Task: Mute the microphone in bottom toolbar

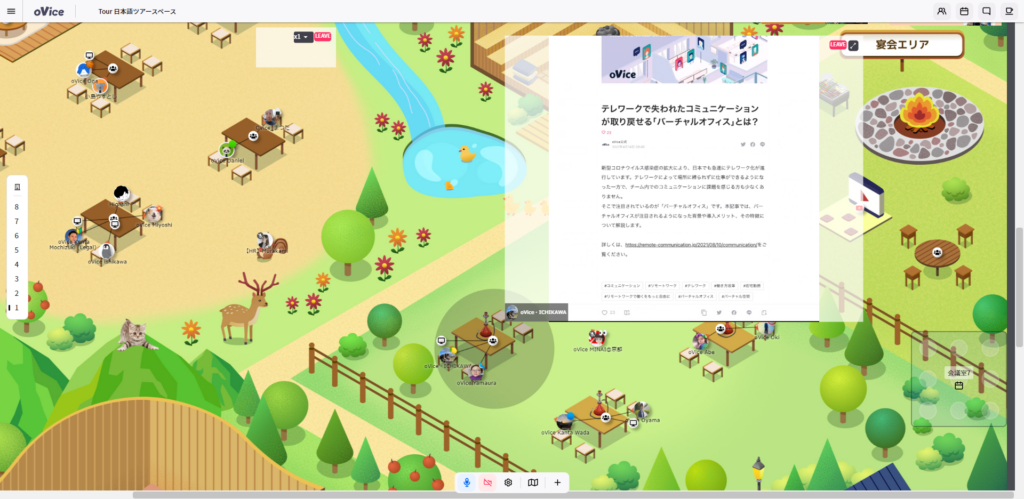Action: point(466,483)
